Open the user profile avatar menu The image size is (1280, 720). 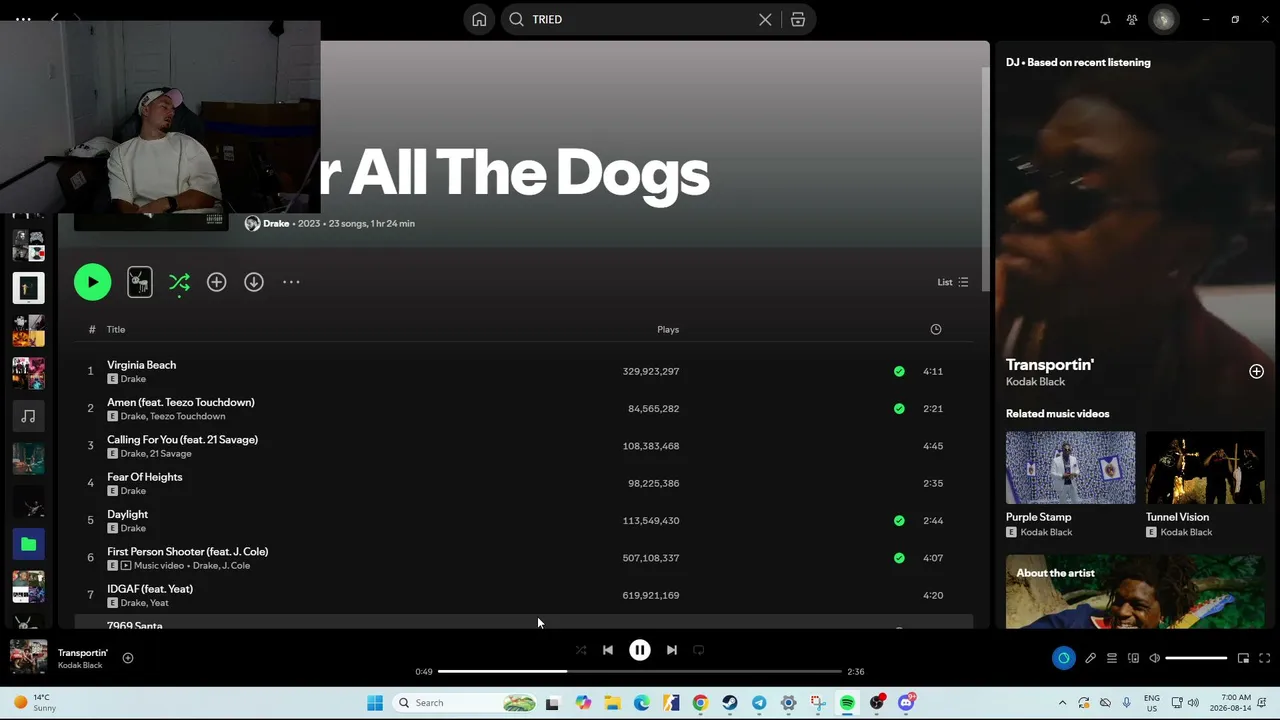pos(1163,19)
